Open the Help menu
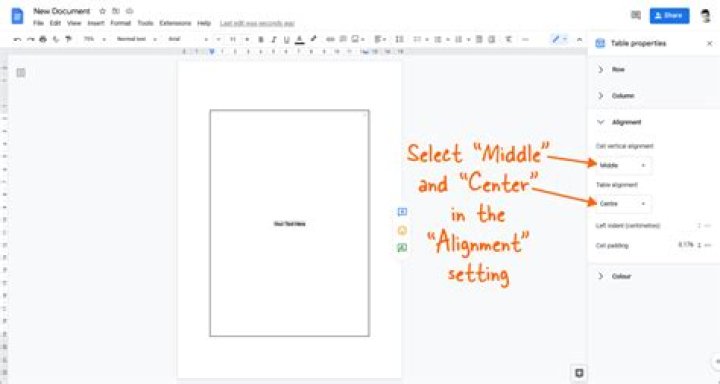Viewport: 720px width, 384px height. (x=204, y=23)
